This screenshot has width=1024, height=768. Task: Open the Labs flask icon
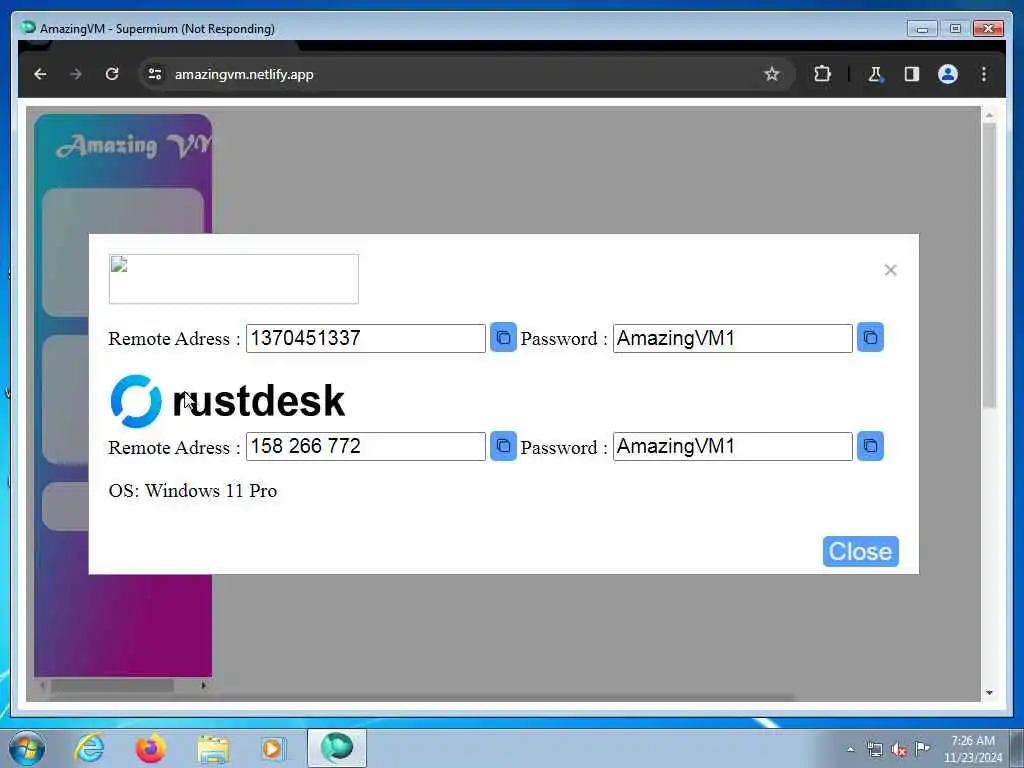[875, 74]
